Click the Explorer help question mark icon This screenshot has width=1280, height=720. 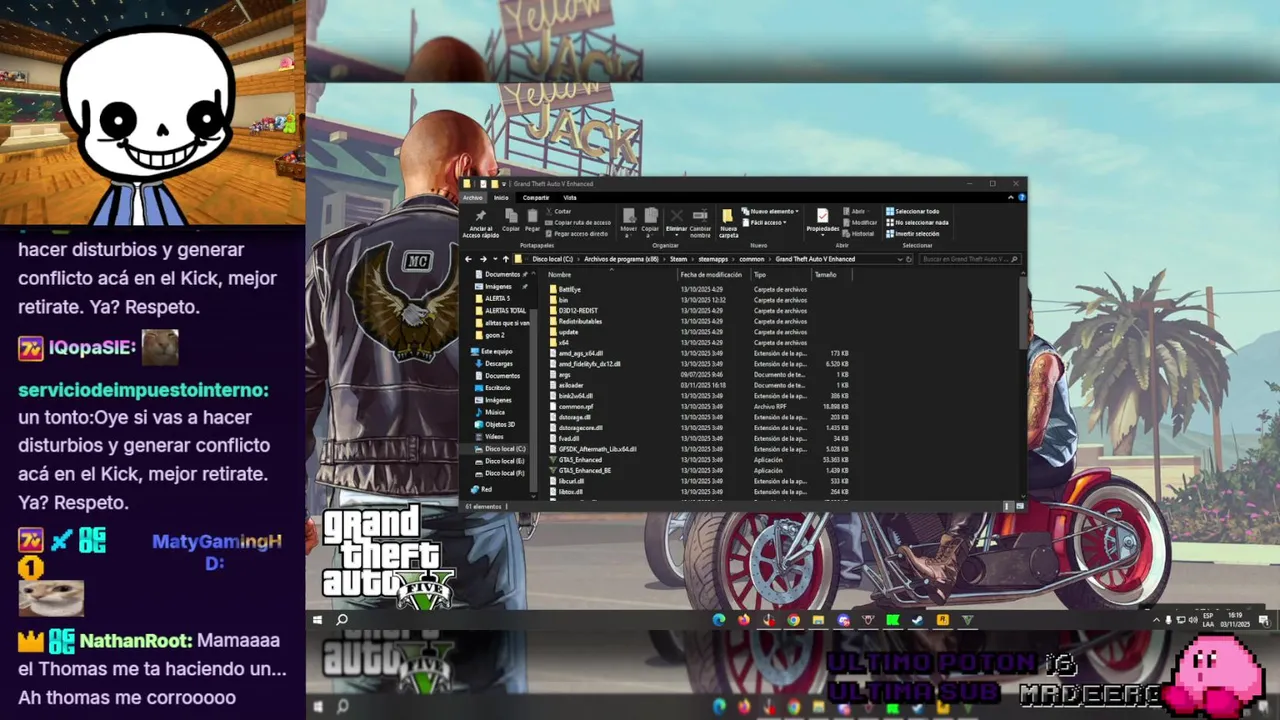click(1022, 197)
